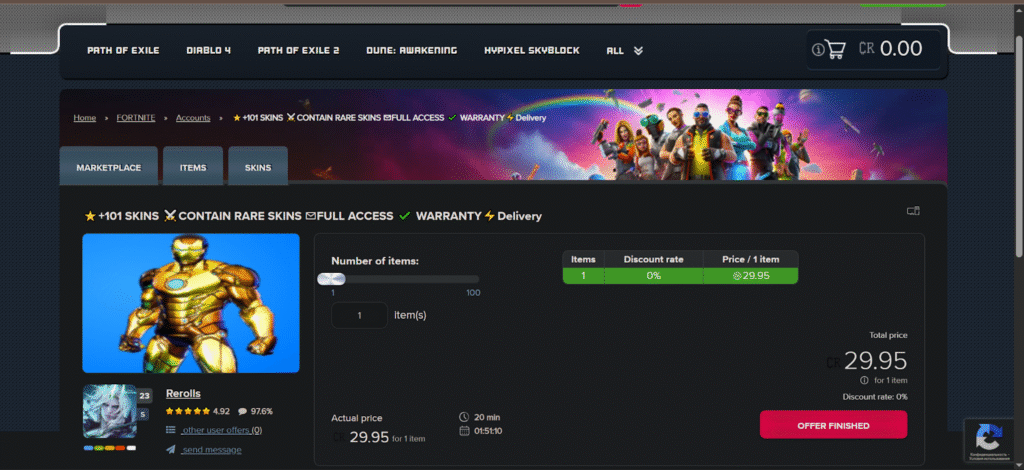Click the list icon beside other user offers
1024x470 pixels.
[x=171, y=430]
